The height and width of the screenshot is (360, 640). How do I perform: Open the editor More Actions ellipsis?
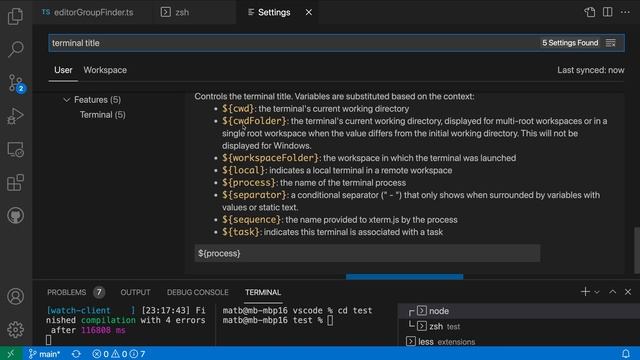tap(625, 12)
